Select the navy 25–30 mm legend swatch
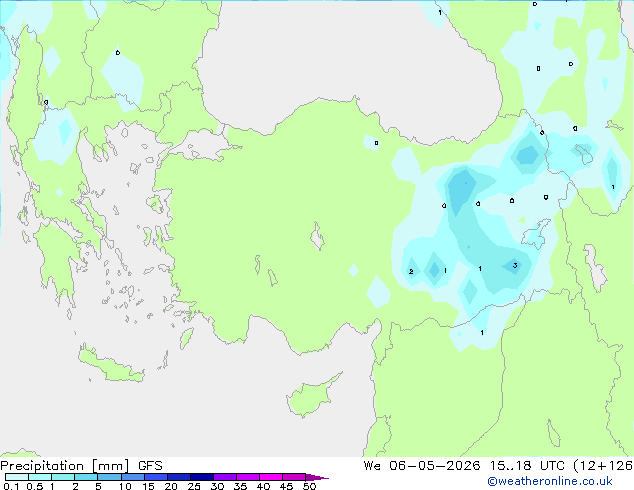This screenshot has height=490, width=634. pyautogui.click(x=202, y=477)
